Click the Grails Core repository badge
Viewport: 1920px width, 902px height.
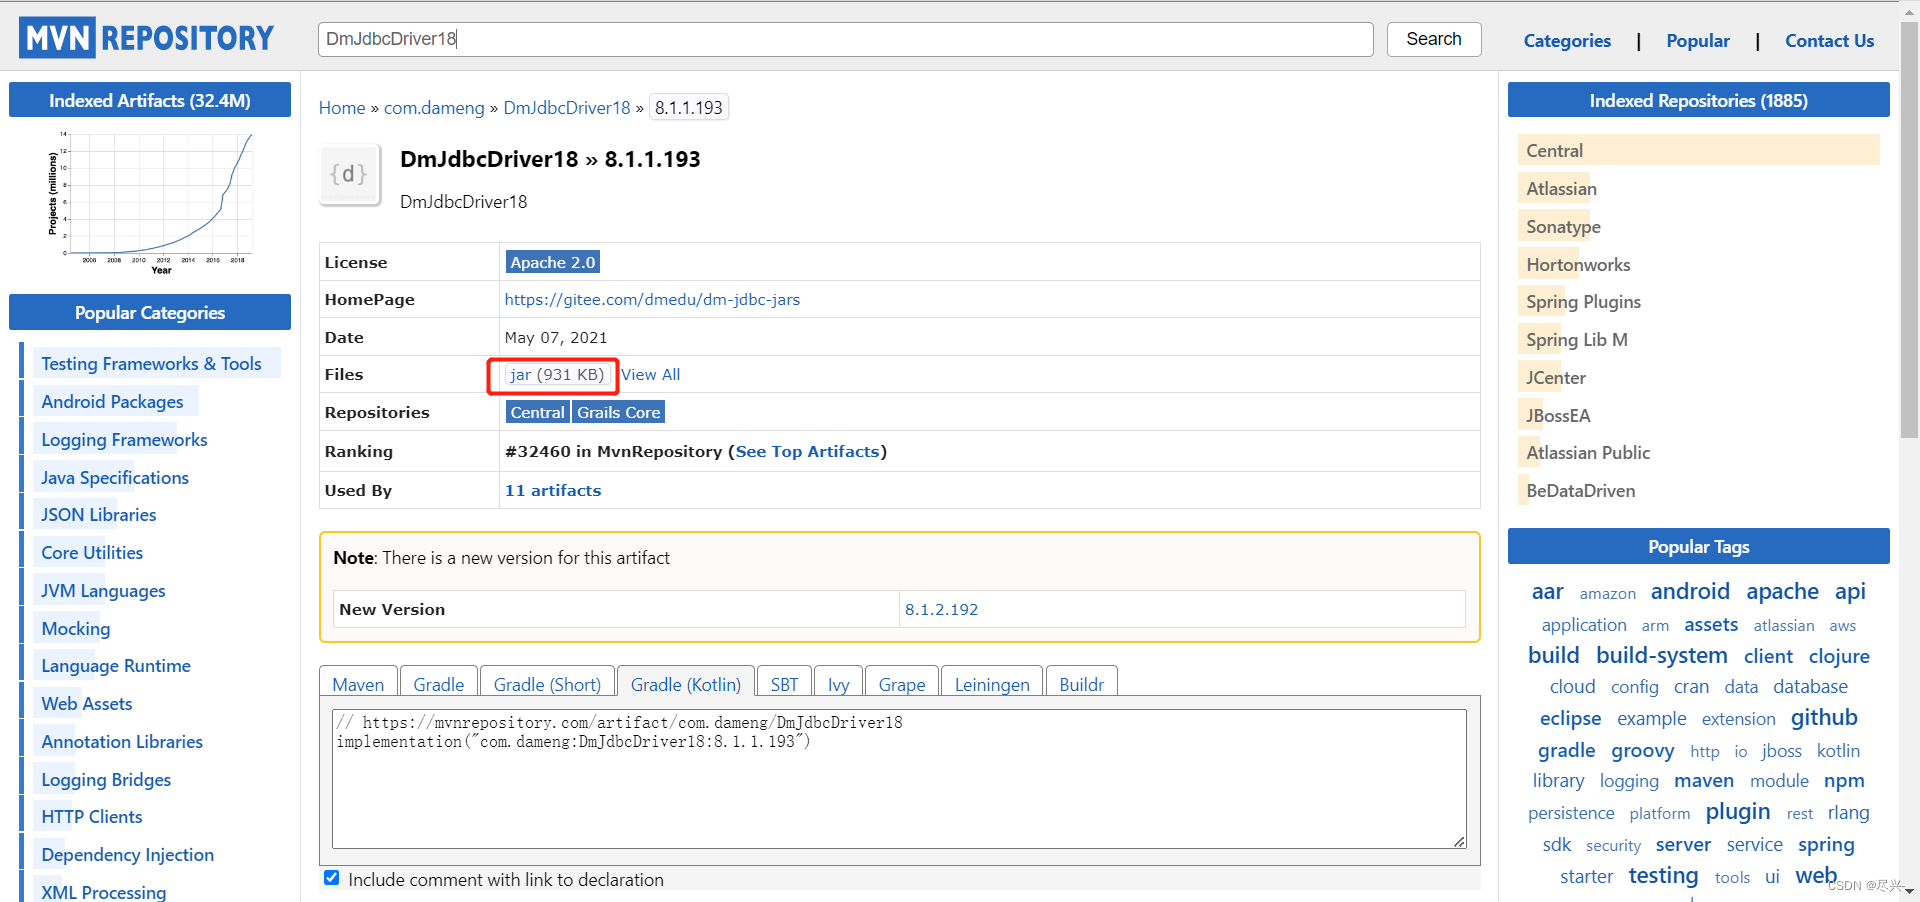point(618,411)
